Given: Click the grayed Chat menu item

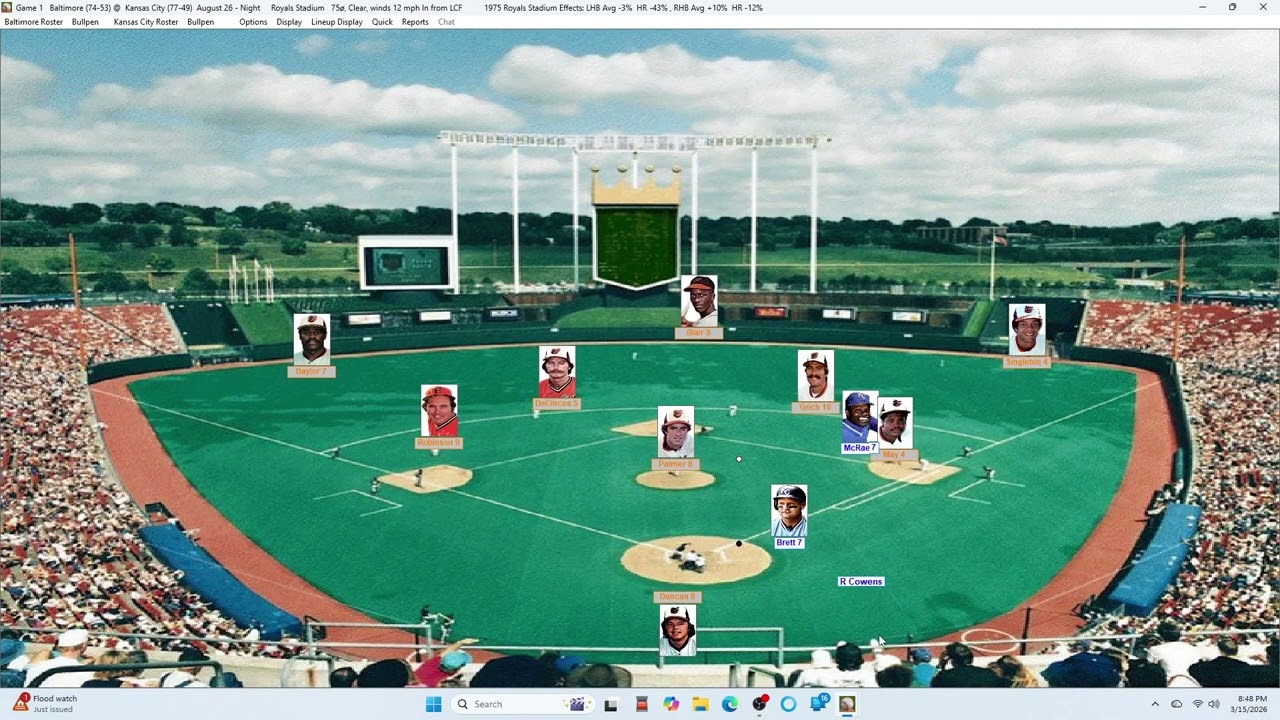Looking at the screenshot, I should 446,22.
